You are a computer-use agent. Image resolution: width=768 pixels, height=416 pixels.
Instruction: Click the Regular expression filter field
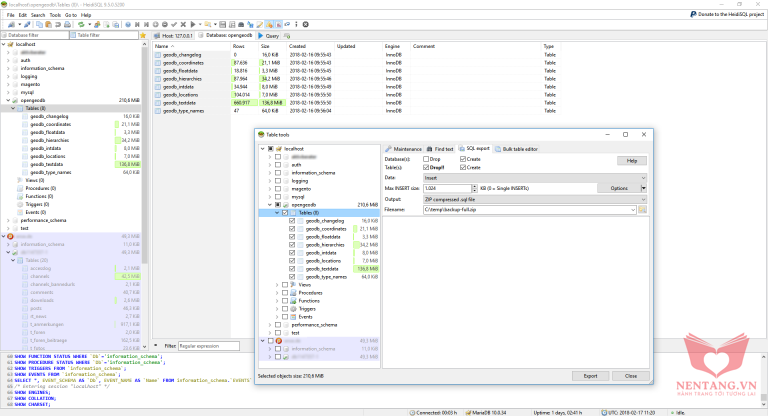point(209,345)
